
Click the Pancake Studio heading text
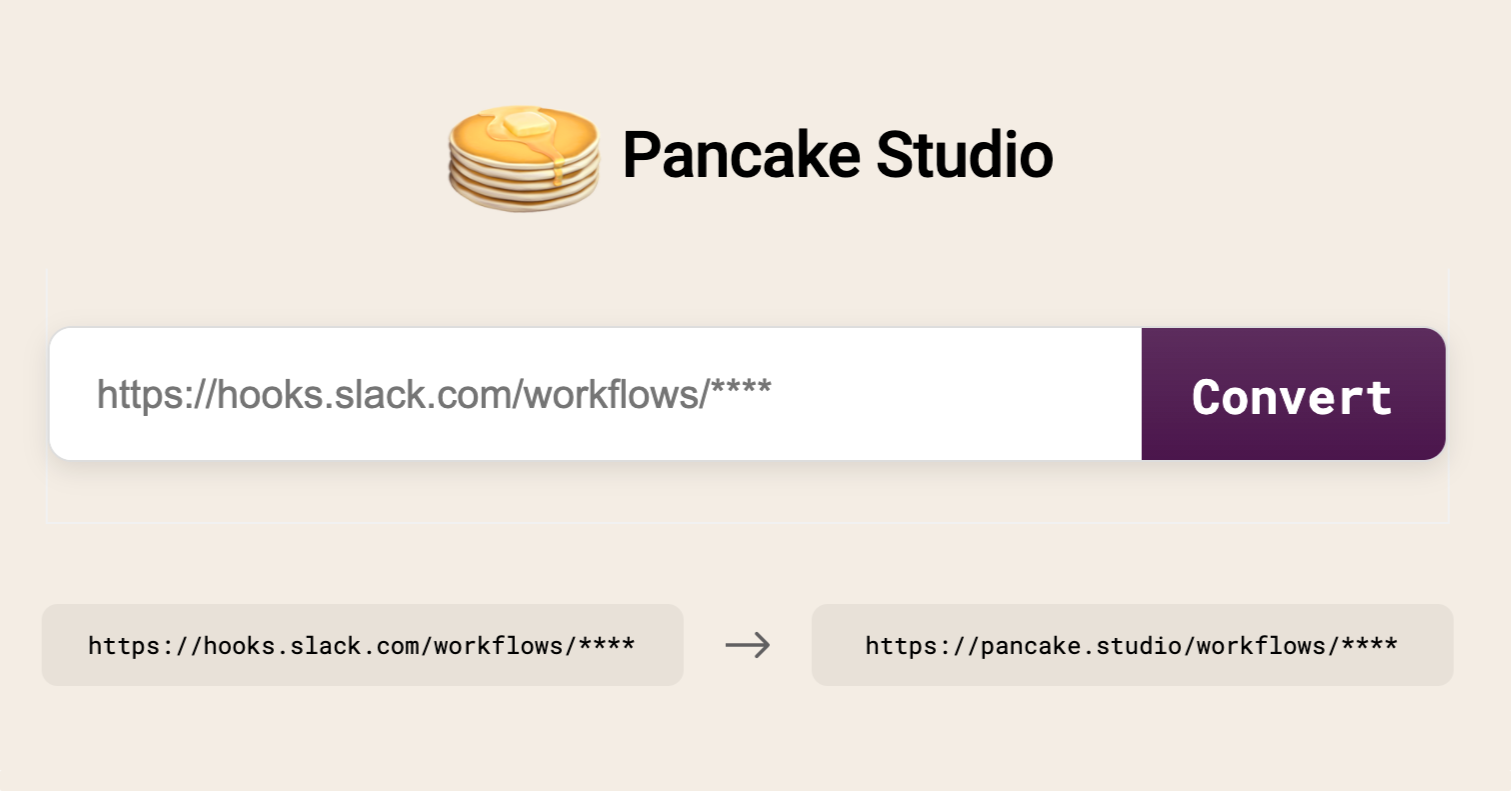pyautogui.click(x=838, y=155)
